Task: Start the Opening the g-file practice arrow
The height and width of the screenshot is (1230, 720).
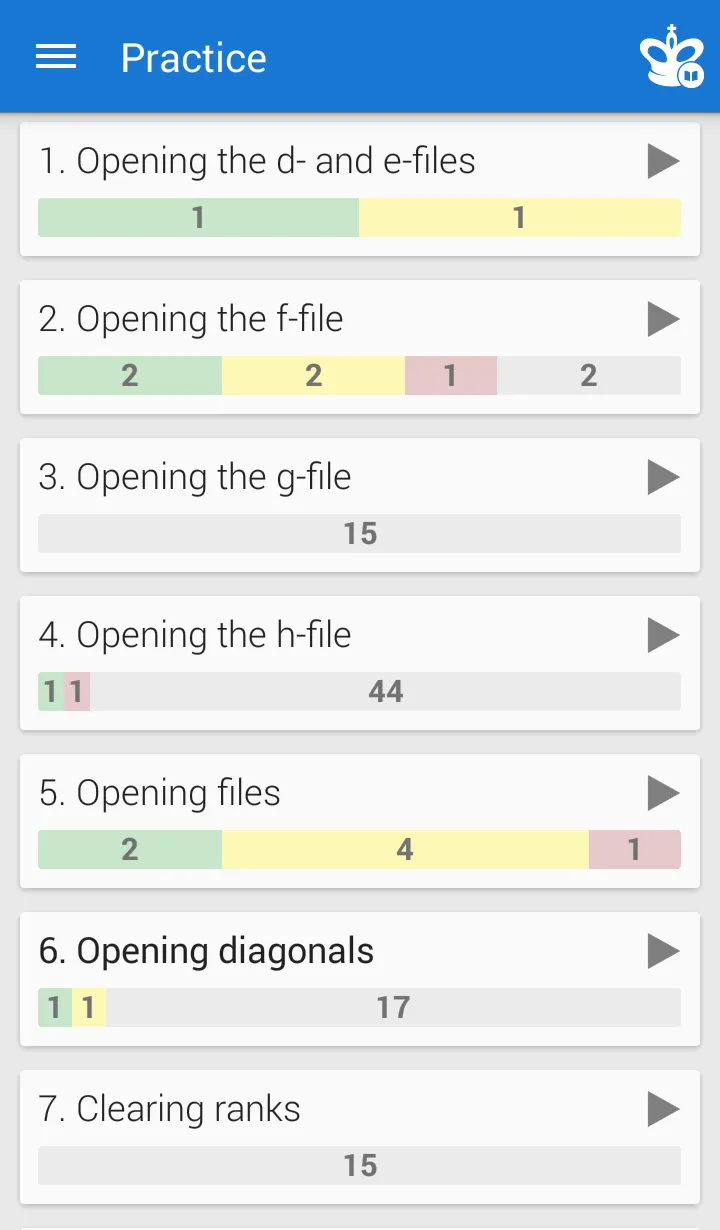Action: pyautogui.click(x=663, y=477)
